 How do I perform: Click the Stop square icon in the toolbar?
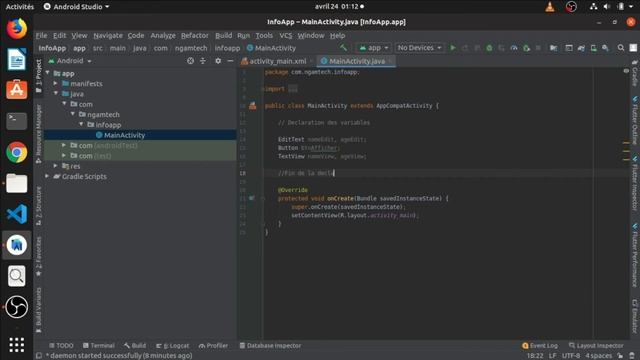tap(538, 48)
